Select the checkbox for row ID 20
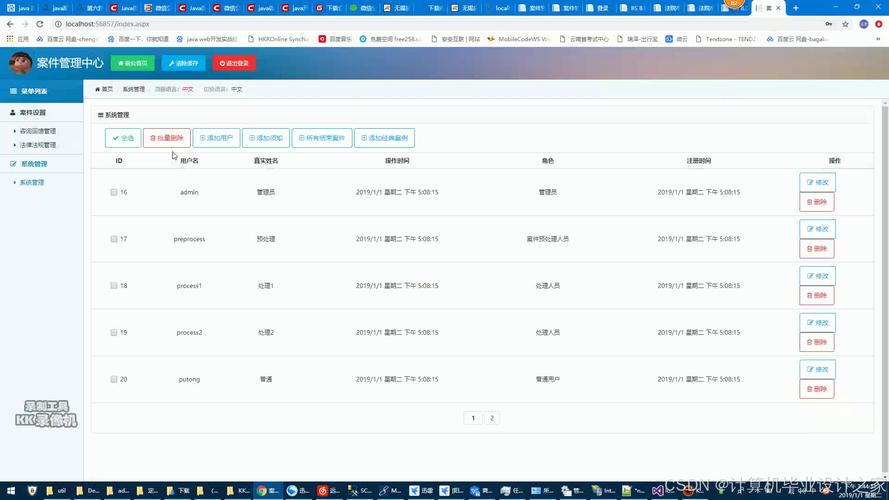 click(x=114, y=379)
